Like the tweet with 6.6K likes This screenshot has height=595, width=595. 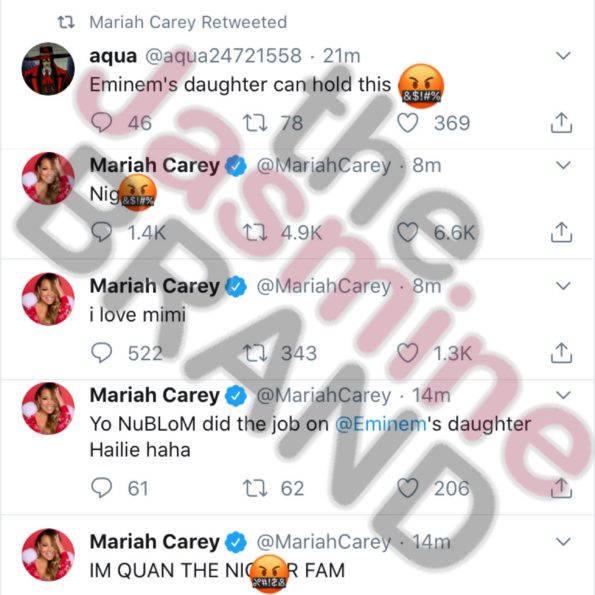click(408, 232)
